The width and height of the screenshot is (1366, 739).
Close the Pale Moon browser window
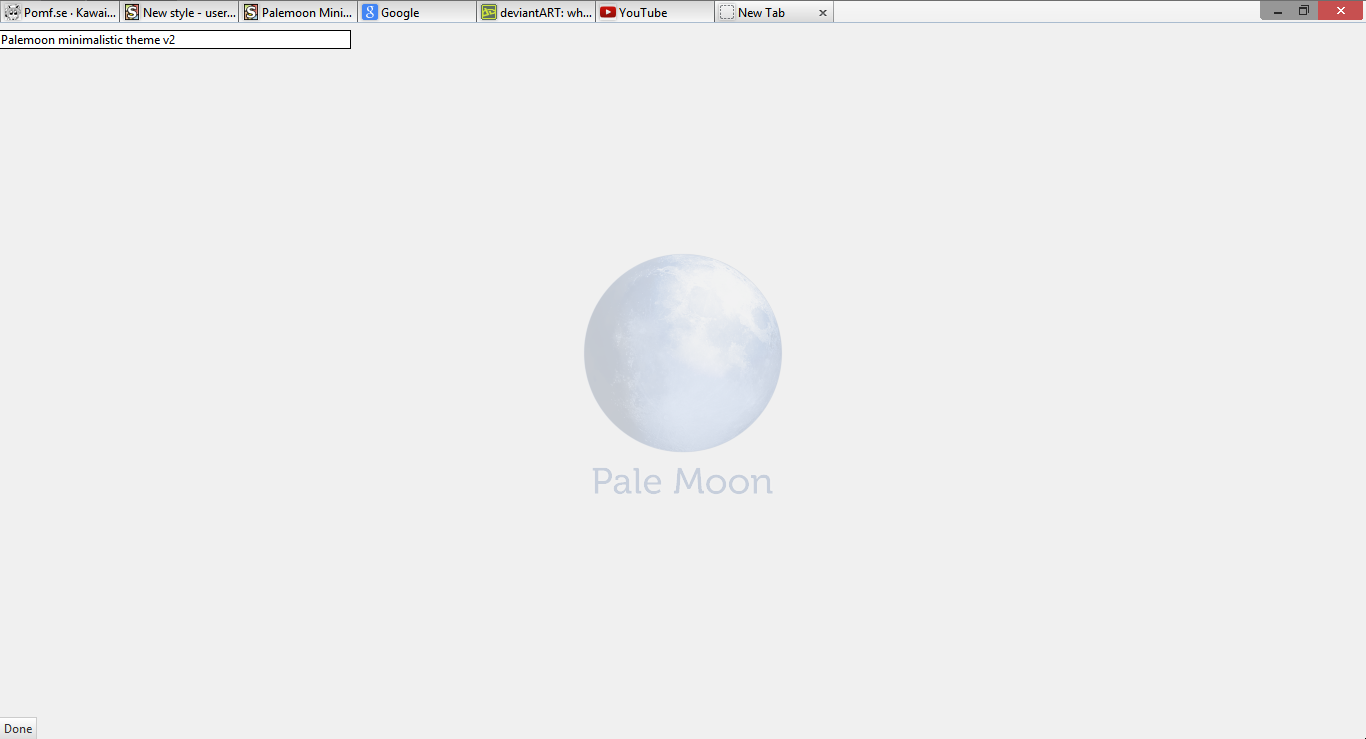1341,10
